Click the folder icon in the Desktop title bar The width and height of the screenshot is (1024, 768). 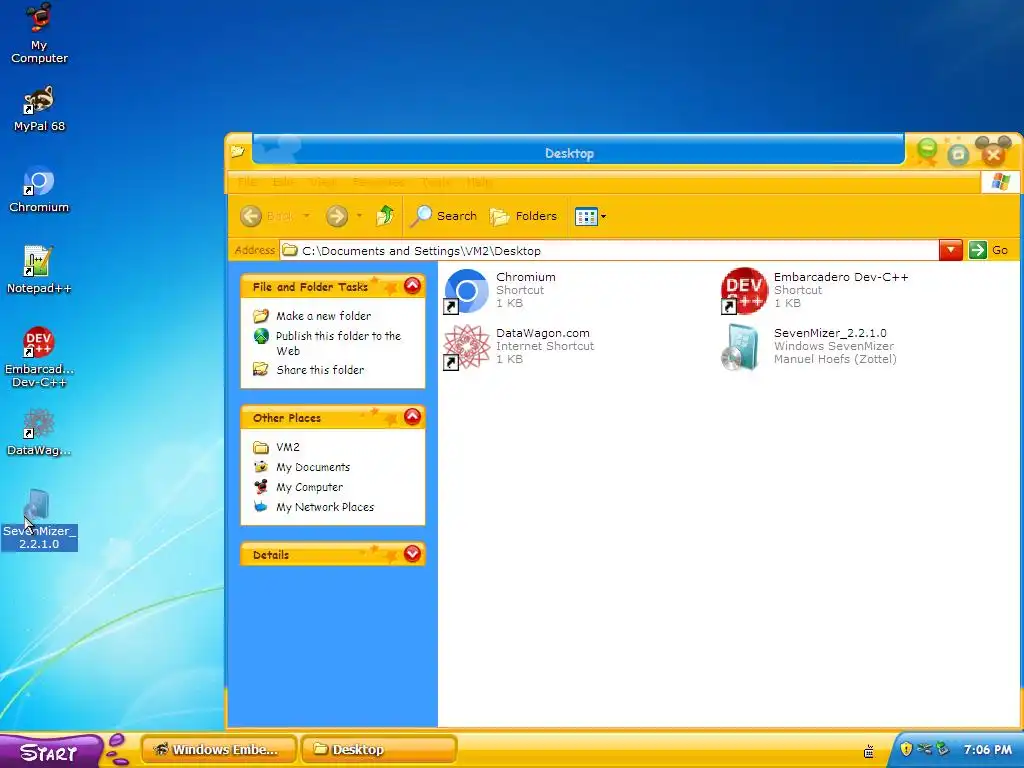click(238, 152)
